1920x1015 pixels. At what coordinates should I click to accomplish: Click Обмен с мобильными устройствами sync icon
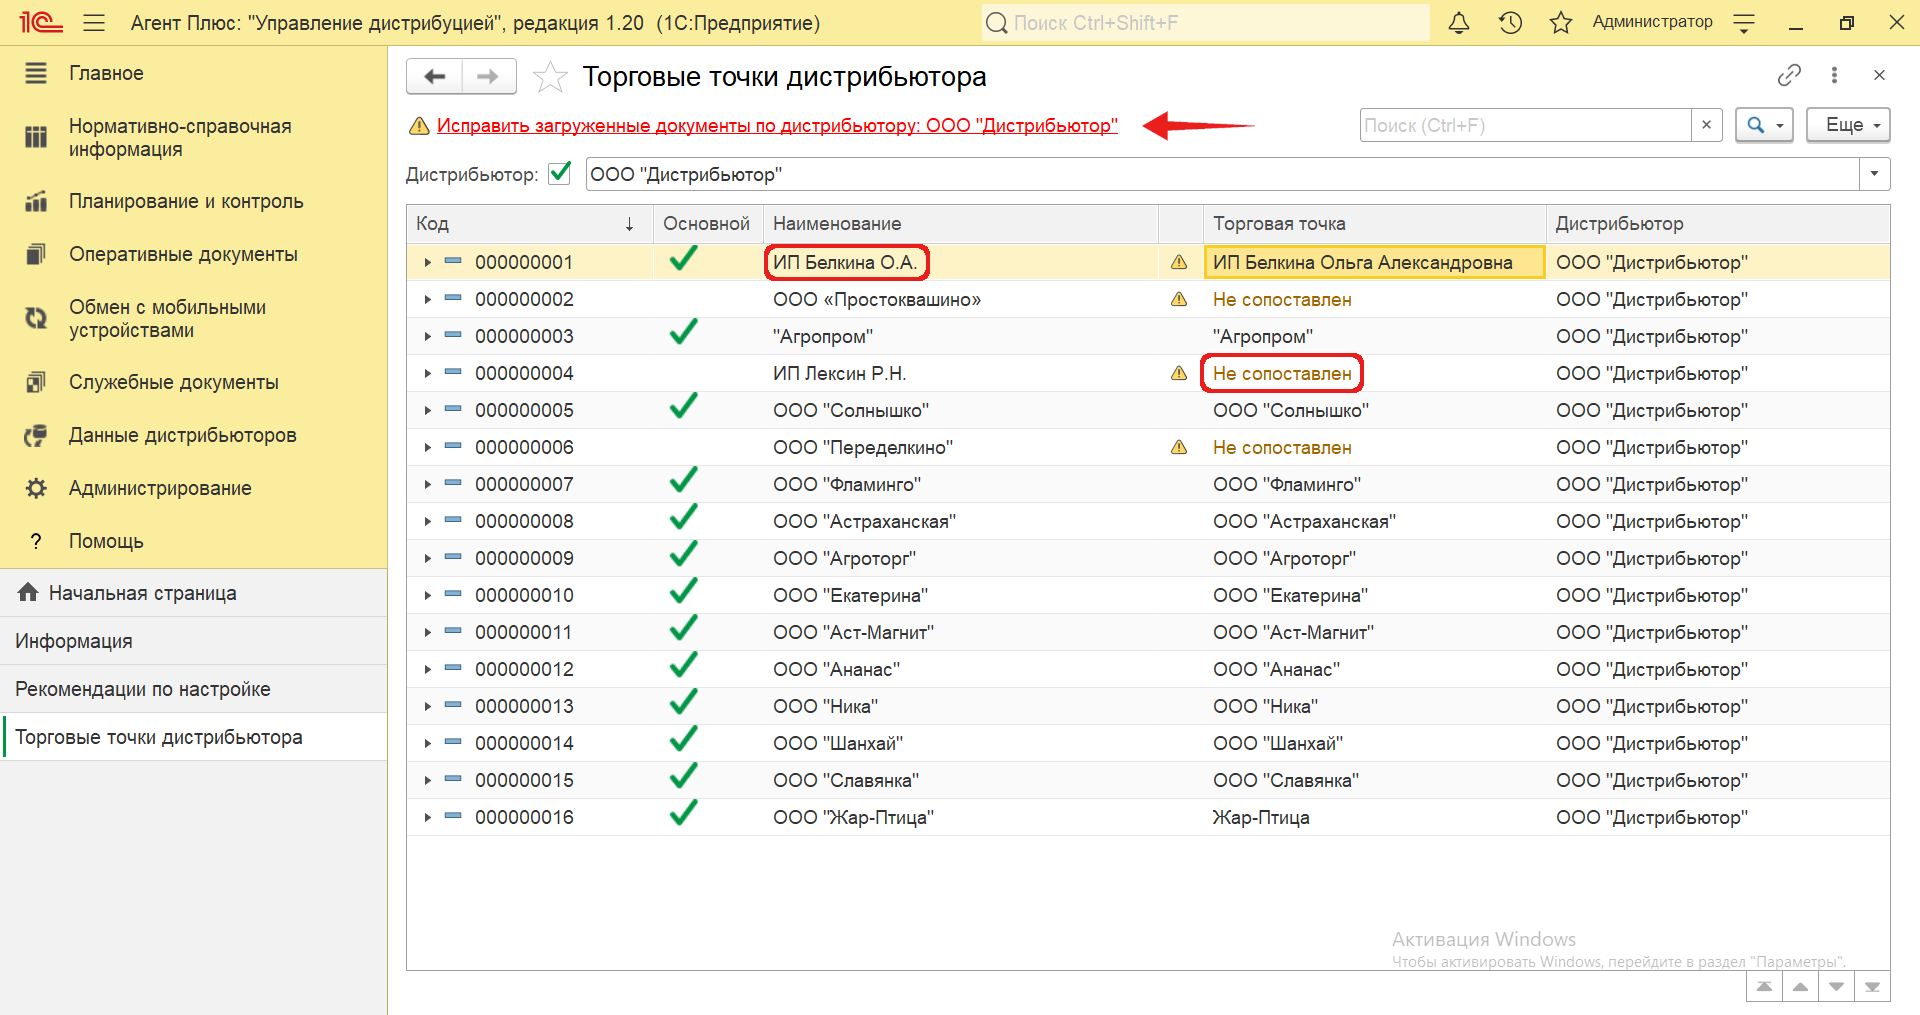click(36, 318)
